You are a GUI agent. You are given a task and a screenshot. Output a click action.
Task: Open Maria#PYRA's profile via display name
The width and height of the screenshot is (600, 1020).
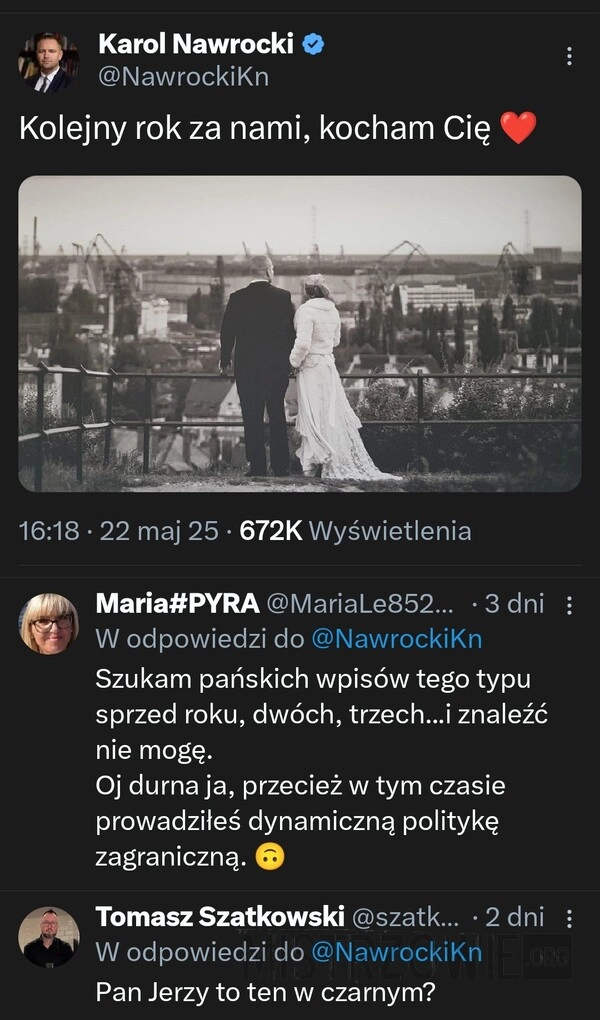(x=177, y=603)
